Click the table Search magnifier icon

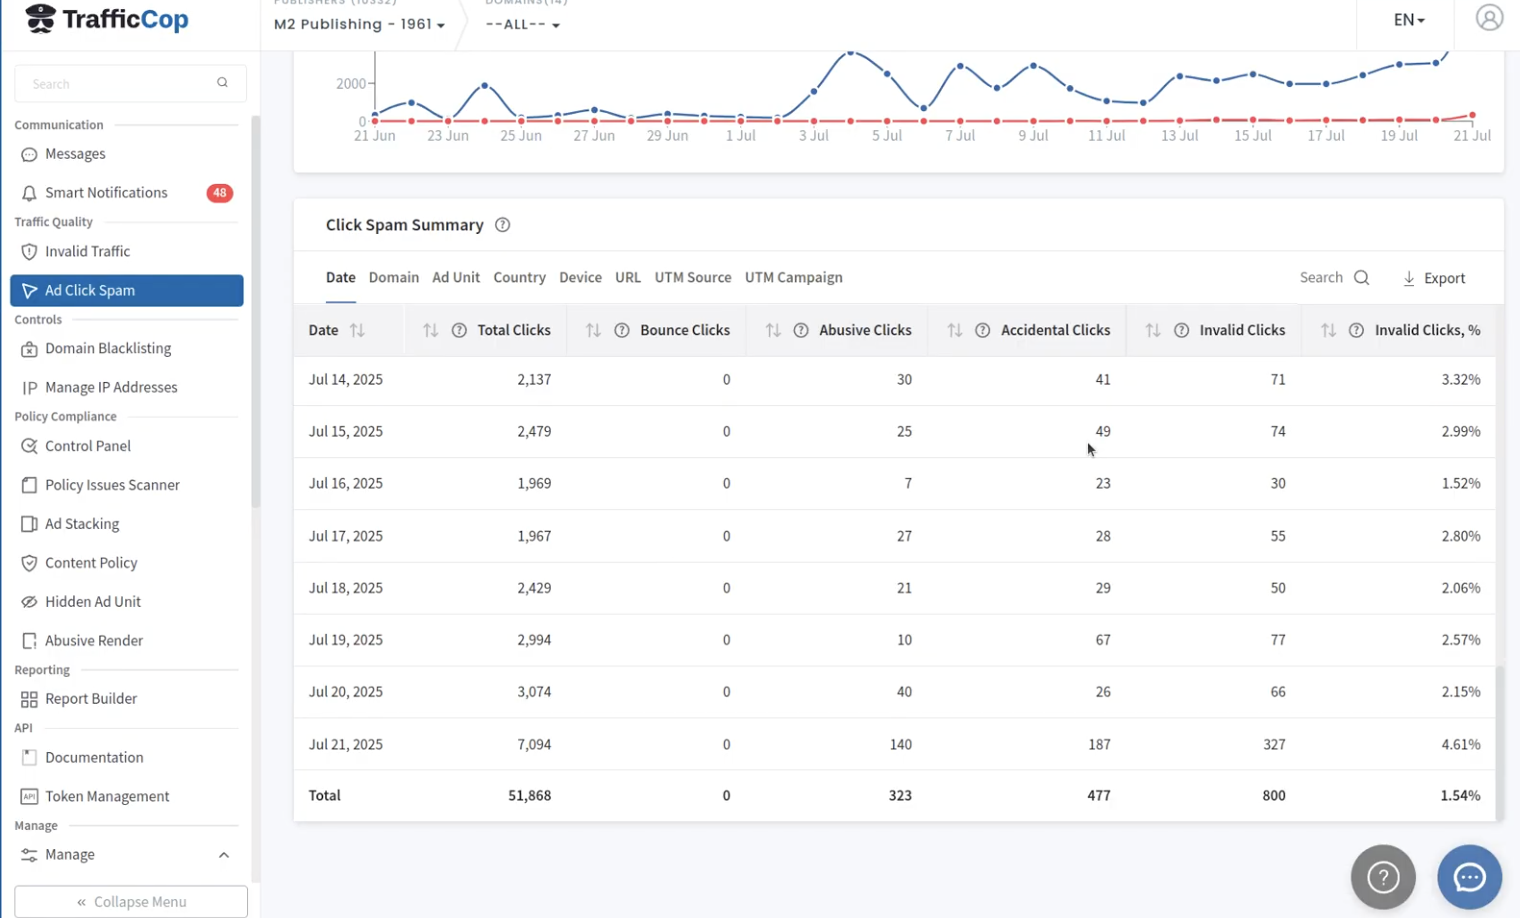(x=1361, y=278)
